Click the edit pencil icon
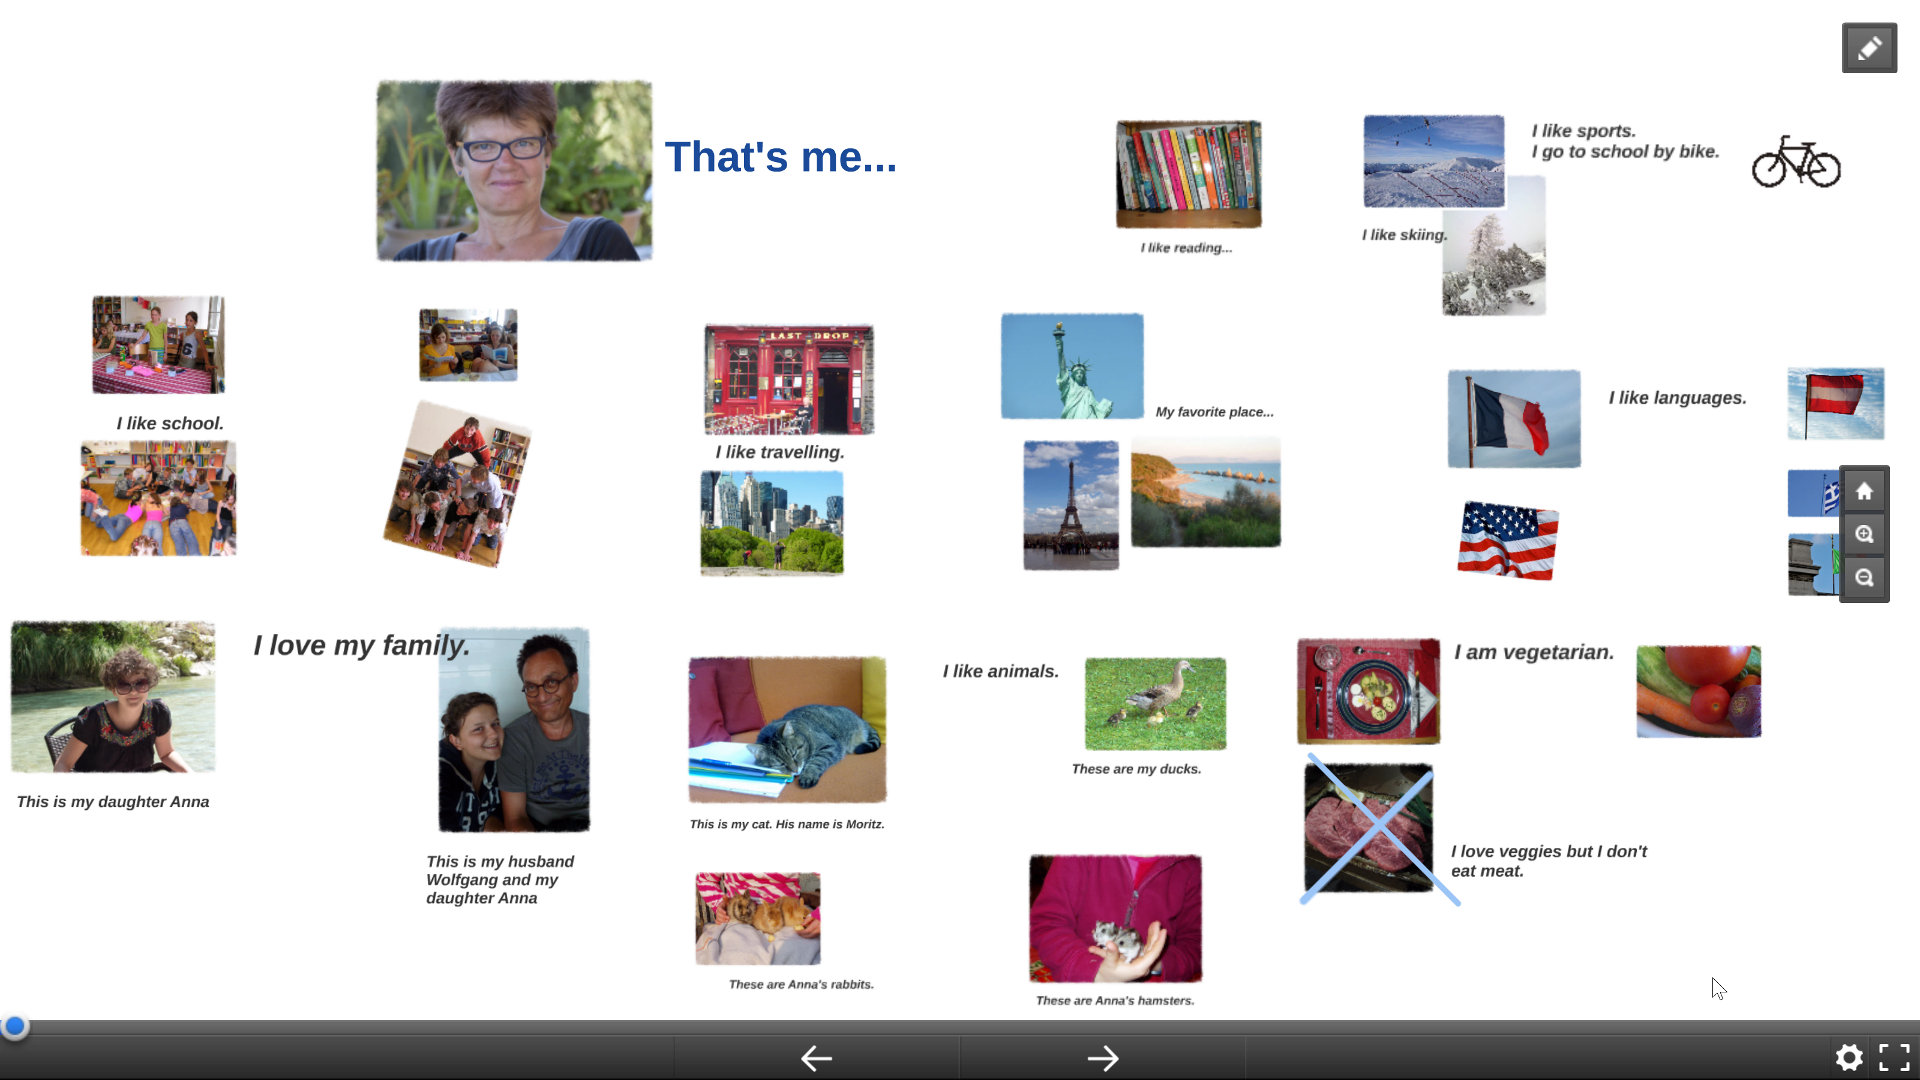 pyautogui.click(x=1868, y=48)
